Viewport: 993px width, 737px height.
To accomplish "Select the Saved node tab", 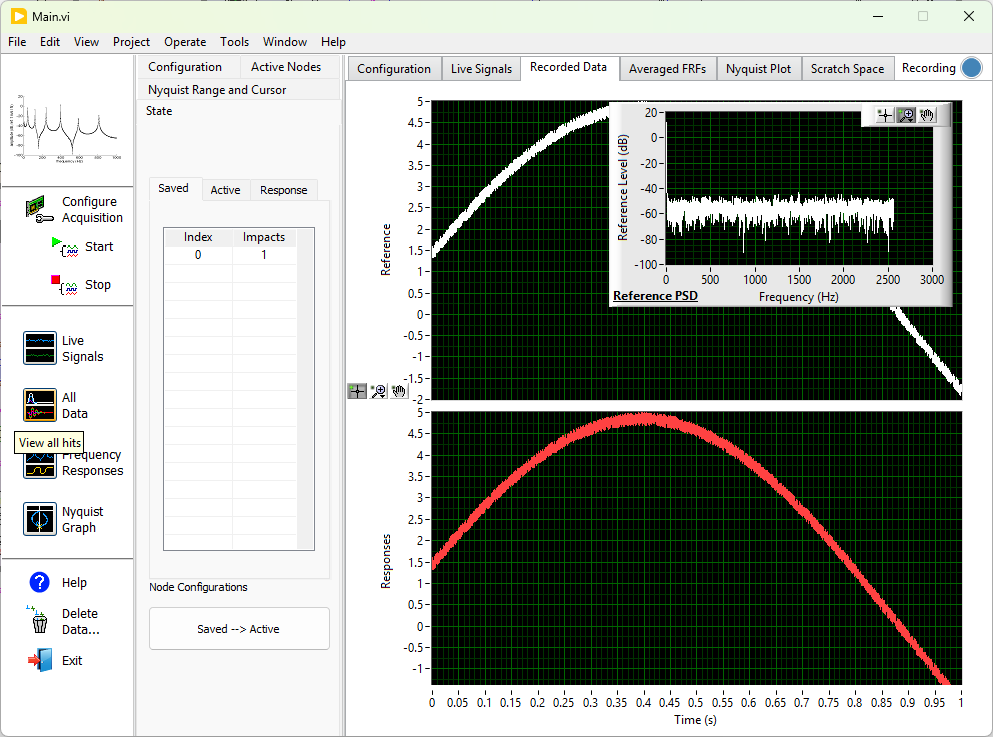I will tap(174, 189).
